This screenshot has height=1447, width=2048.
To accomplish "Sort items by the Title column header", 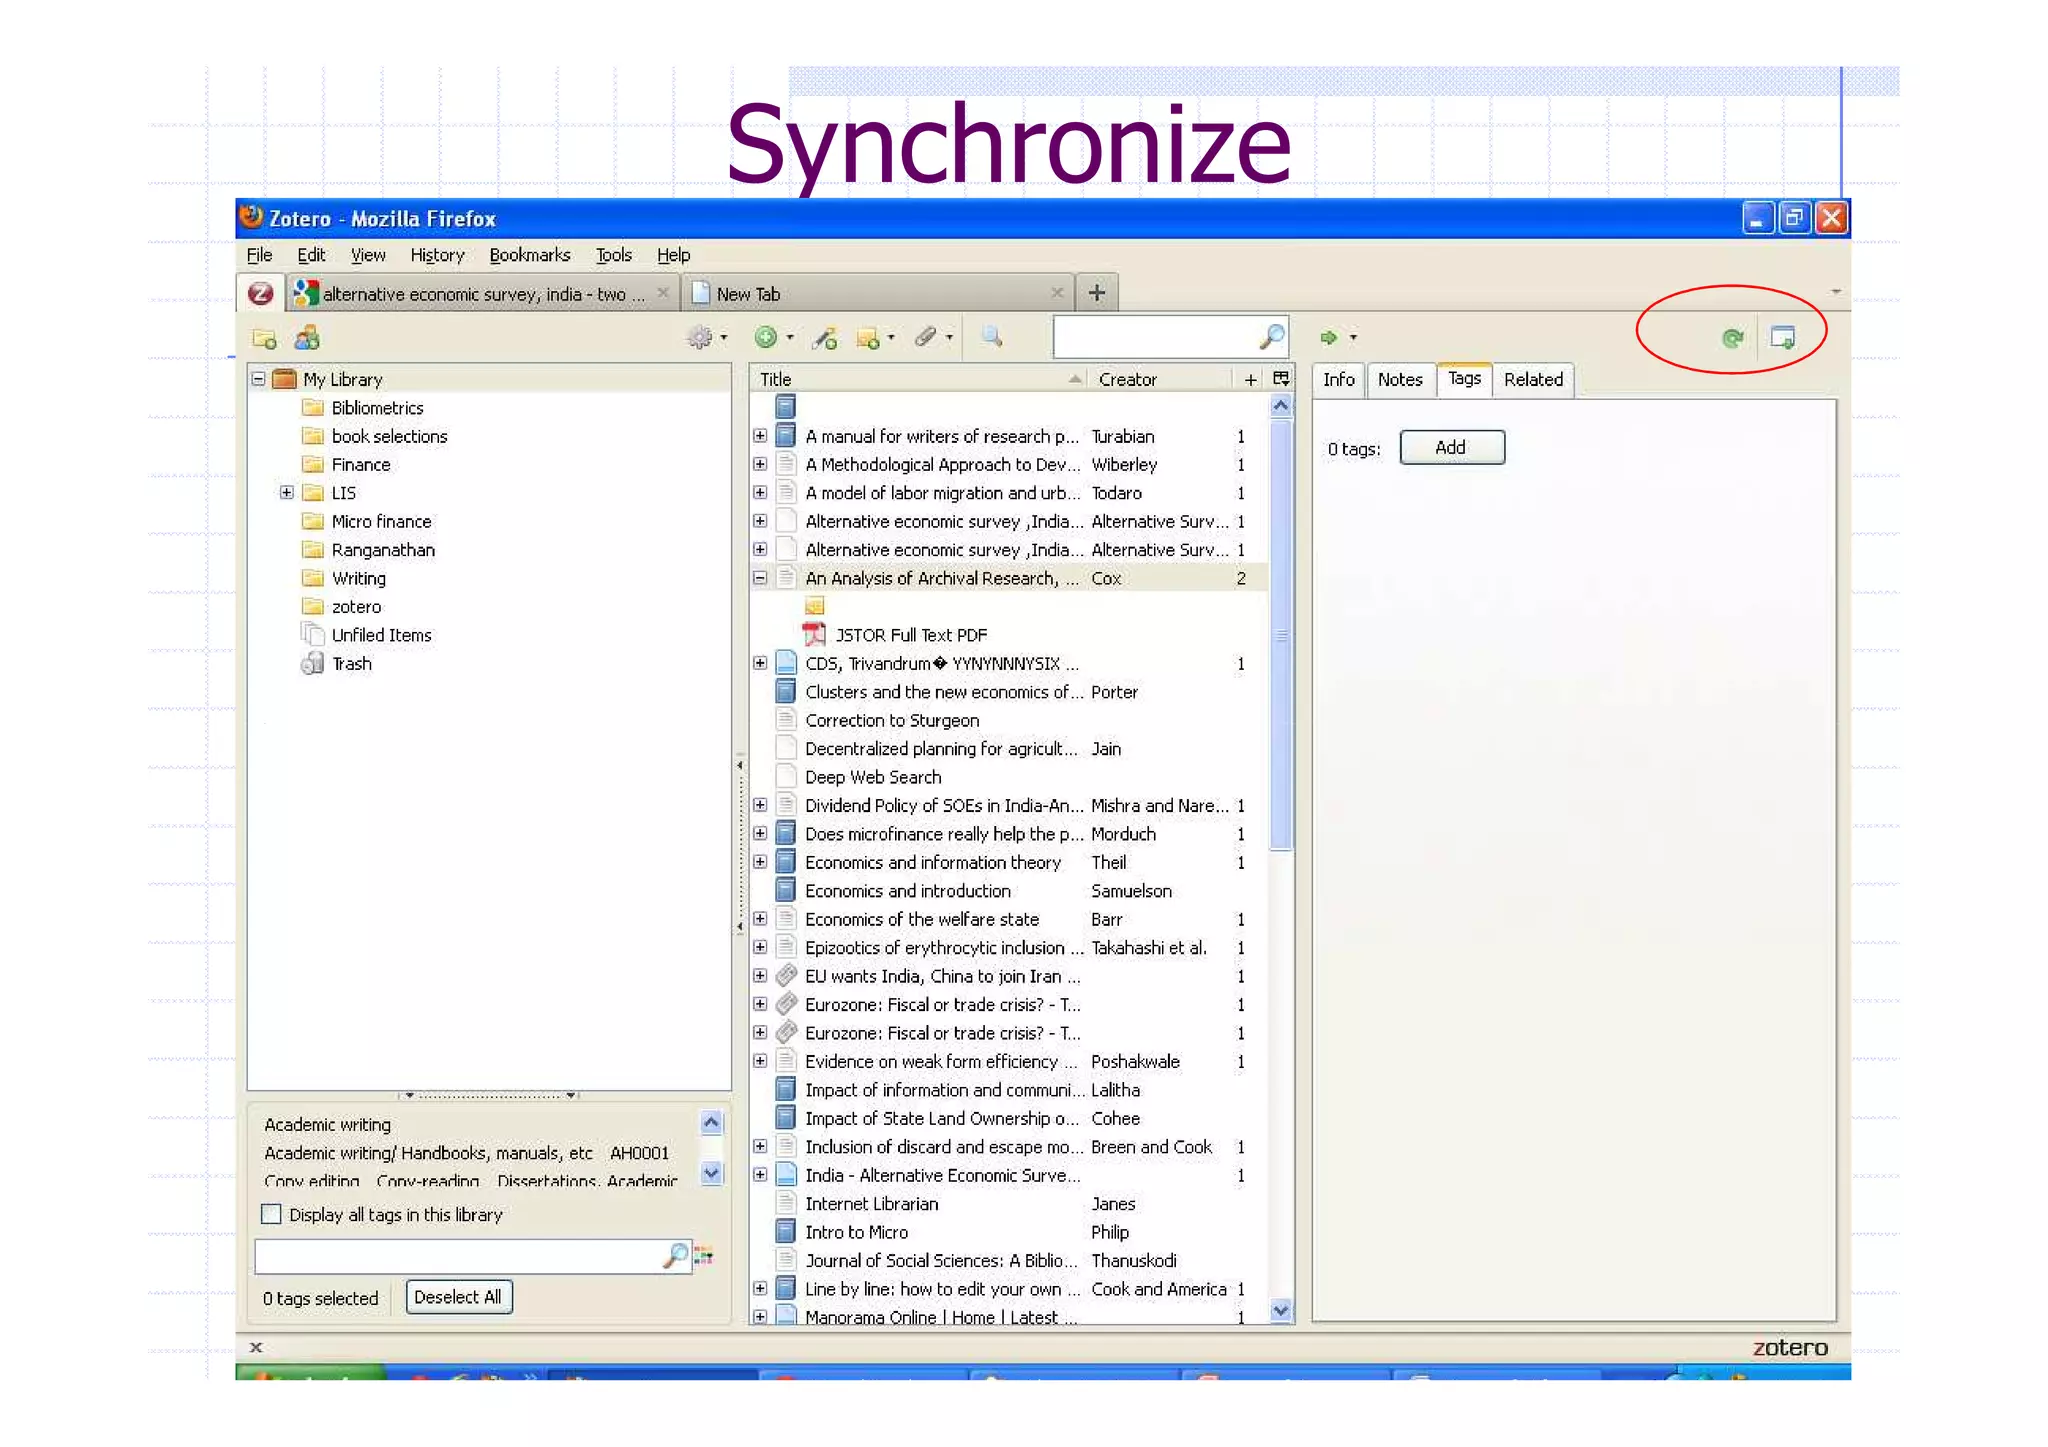I will coord(918,379).
